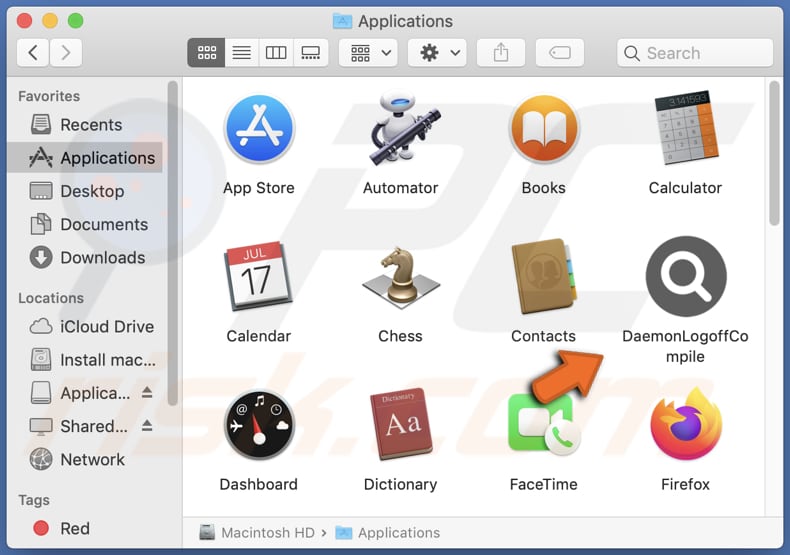Select the Red tag

tap(85, 528)
